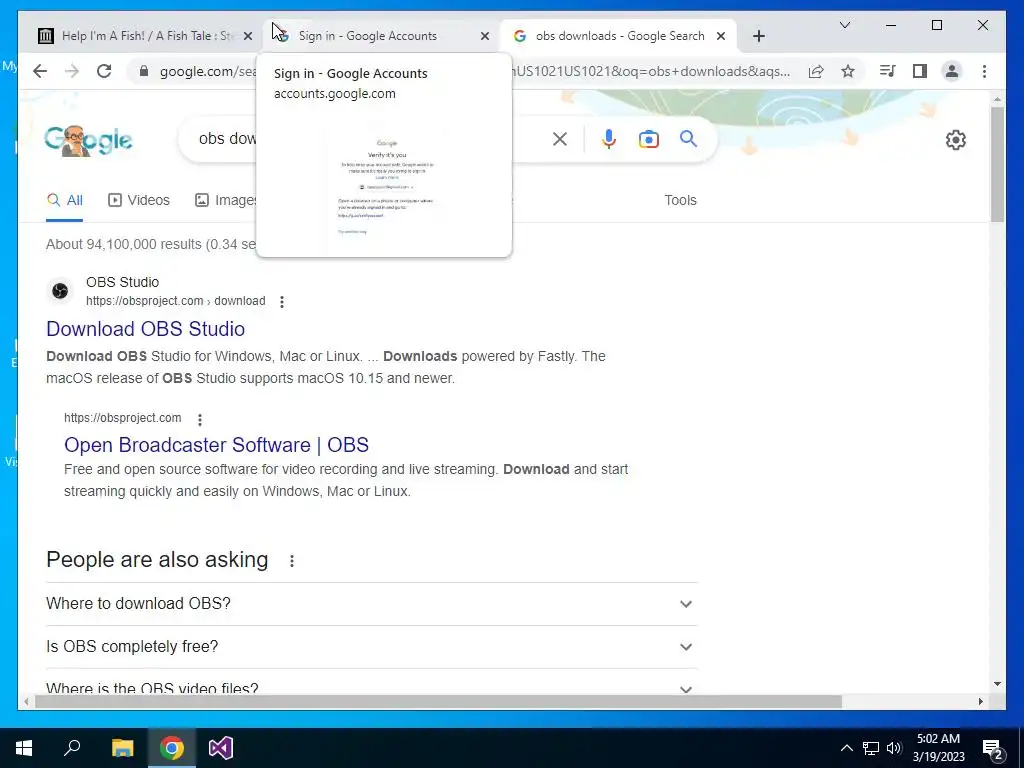Viewport: 1024px width, 768px height.
Task: Click the scroll down arrow
Action: pyautogui.click(x=997, y=684)
